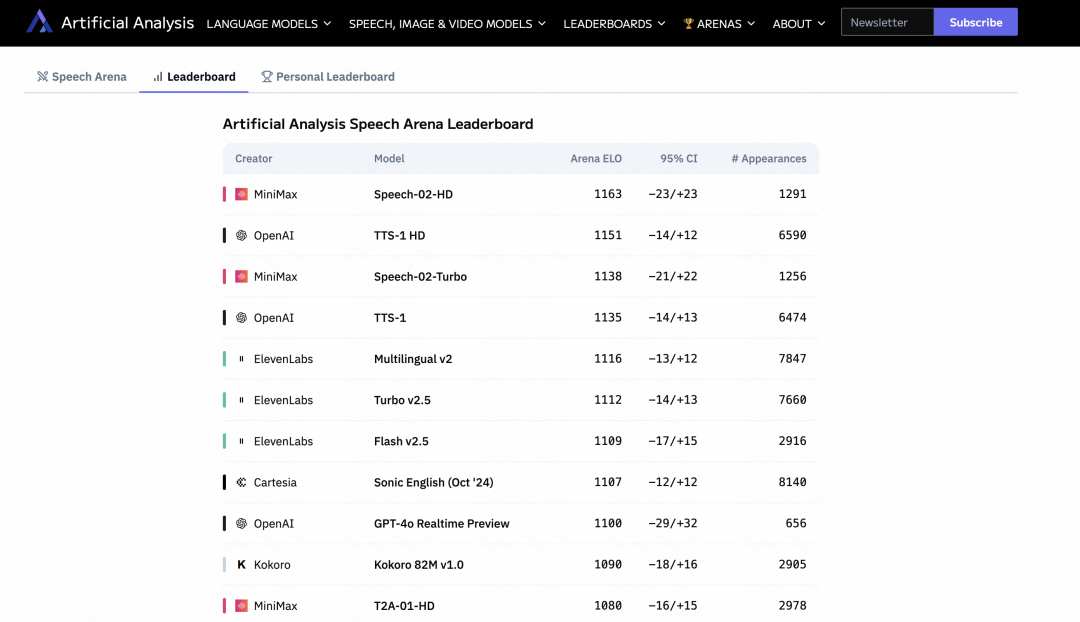Select the GPT-4o Realtime Preview model name

click(x=442, y=523)
